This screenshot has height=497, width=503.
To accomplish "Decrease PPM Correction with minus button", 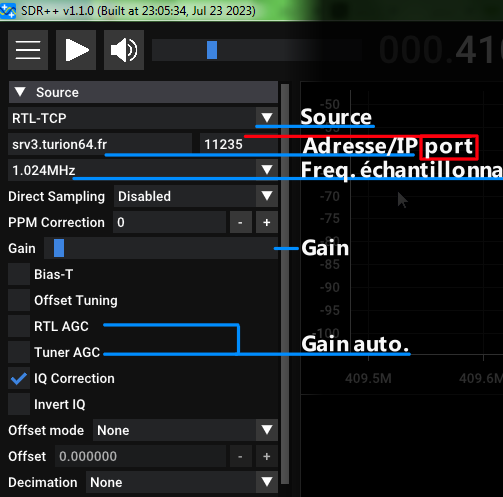I will coord(241,222).
